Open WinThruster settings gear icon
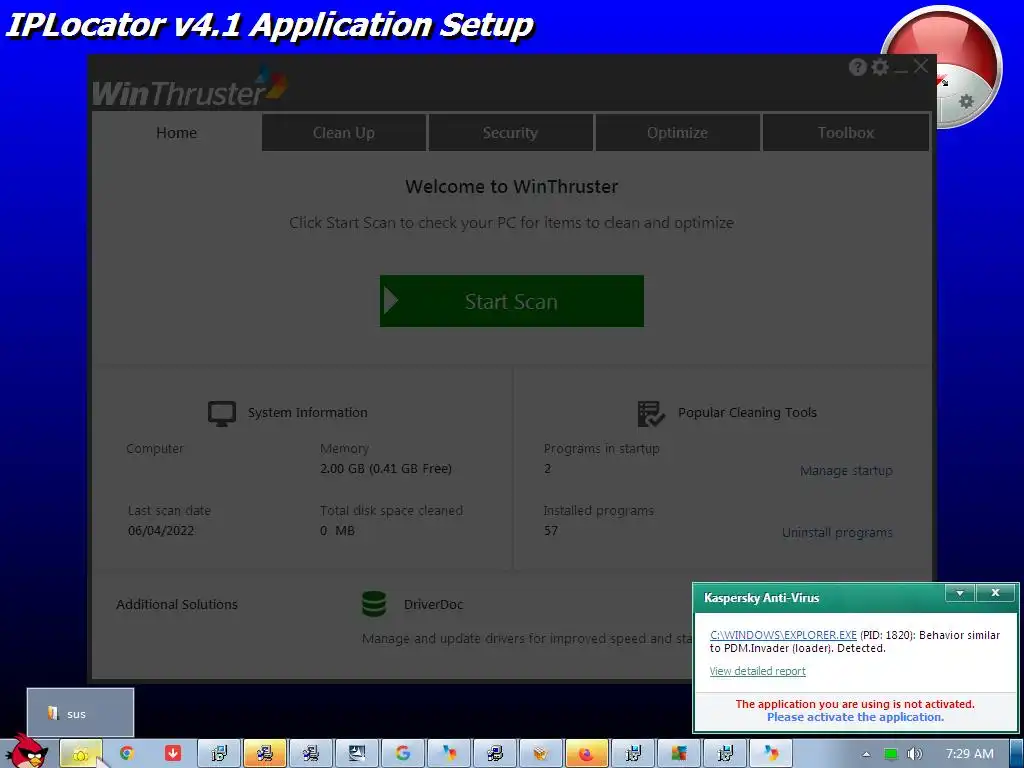The image size is (1024, 768). click(x=880, y=67)
